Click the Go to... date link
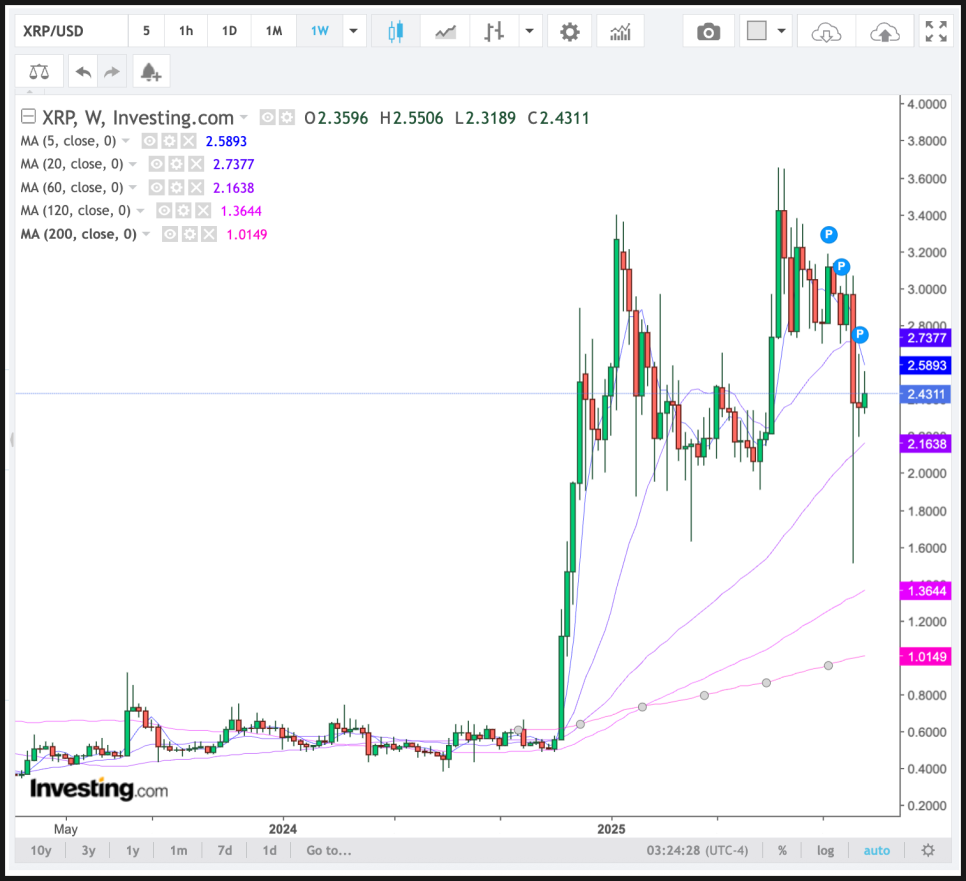 tap(329, 851)
